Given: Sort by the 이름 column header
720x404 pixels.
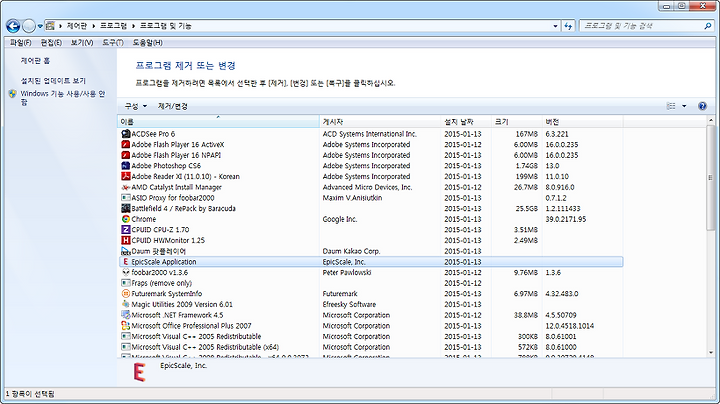Looking at the screenshot, I should pos(218,122).
